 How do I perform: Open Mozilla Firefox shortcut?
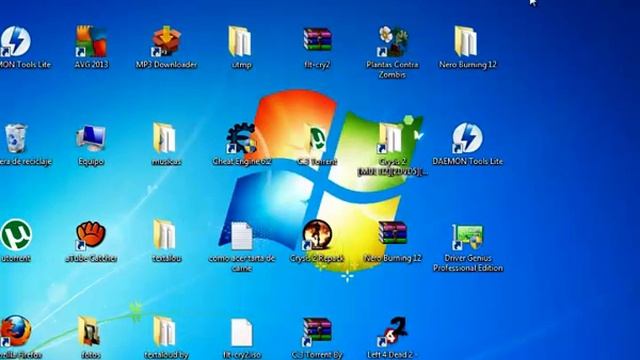click(x=16, y=331)
